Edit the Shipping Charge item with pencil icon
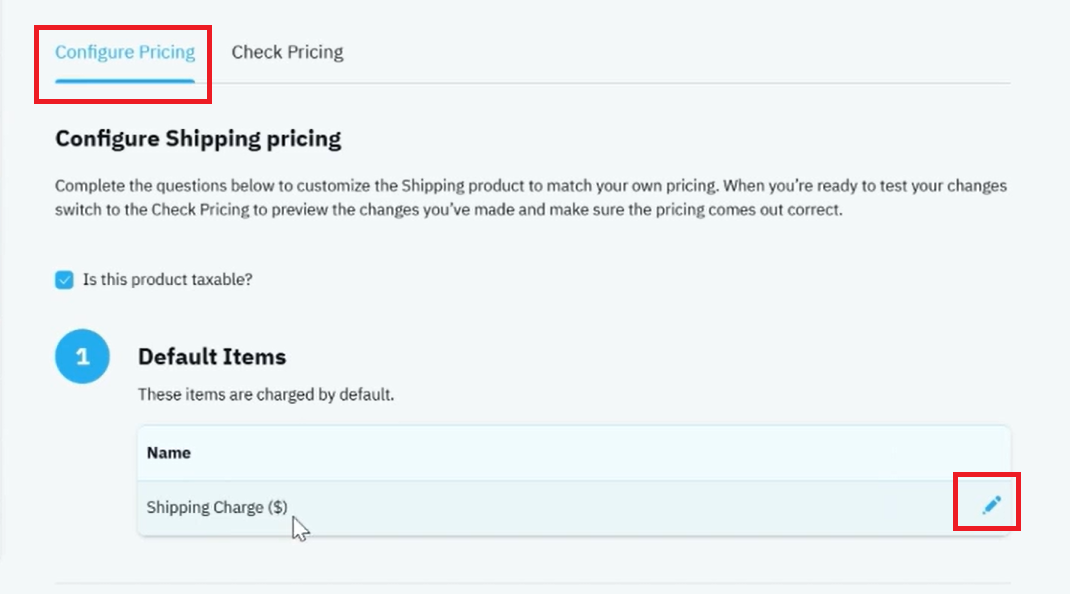The height and width of the screenshot is (594, 1070). (x=992, y=505)
